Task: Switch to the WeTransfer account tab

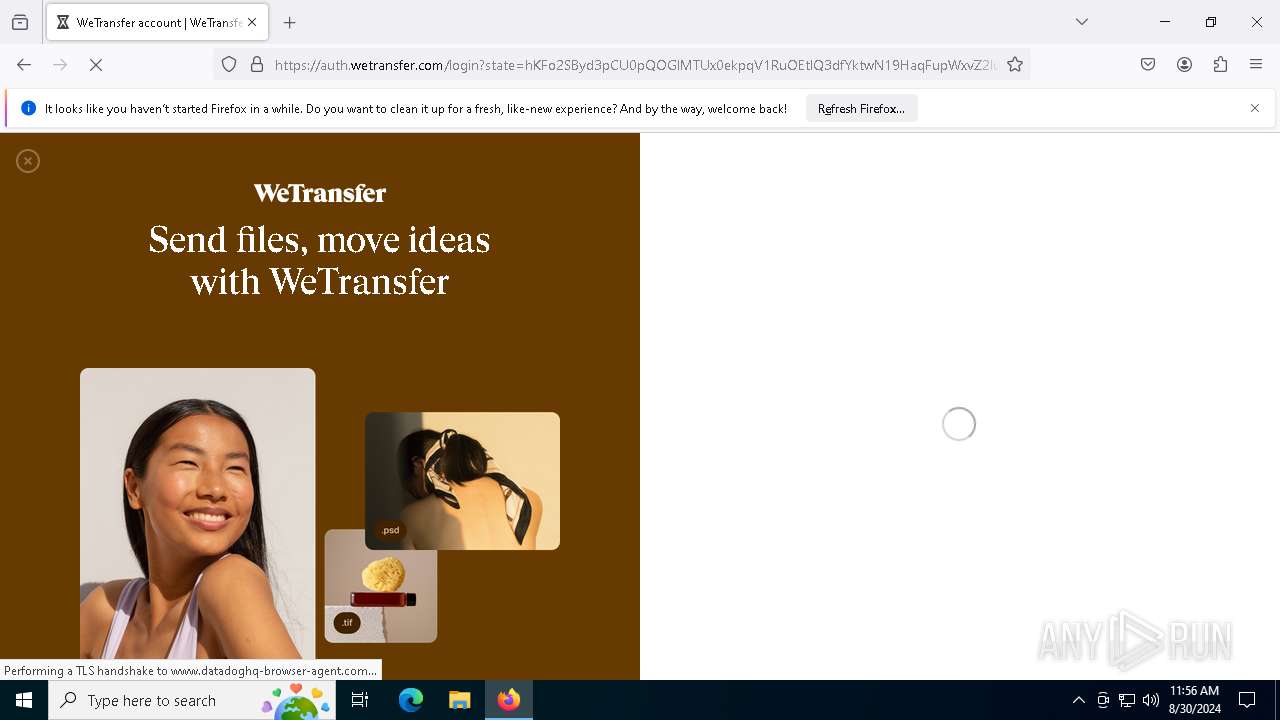Action: click(x=156, y=22)
